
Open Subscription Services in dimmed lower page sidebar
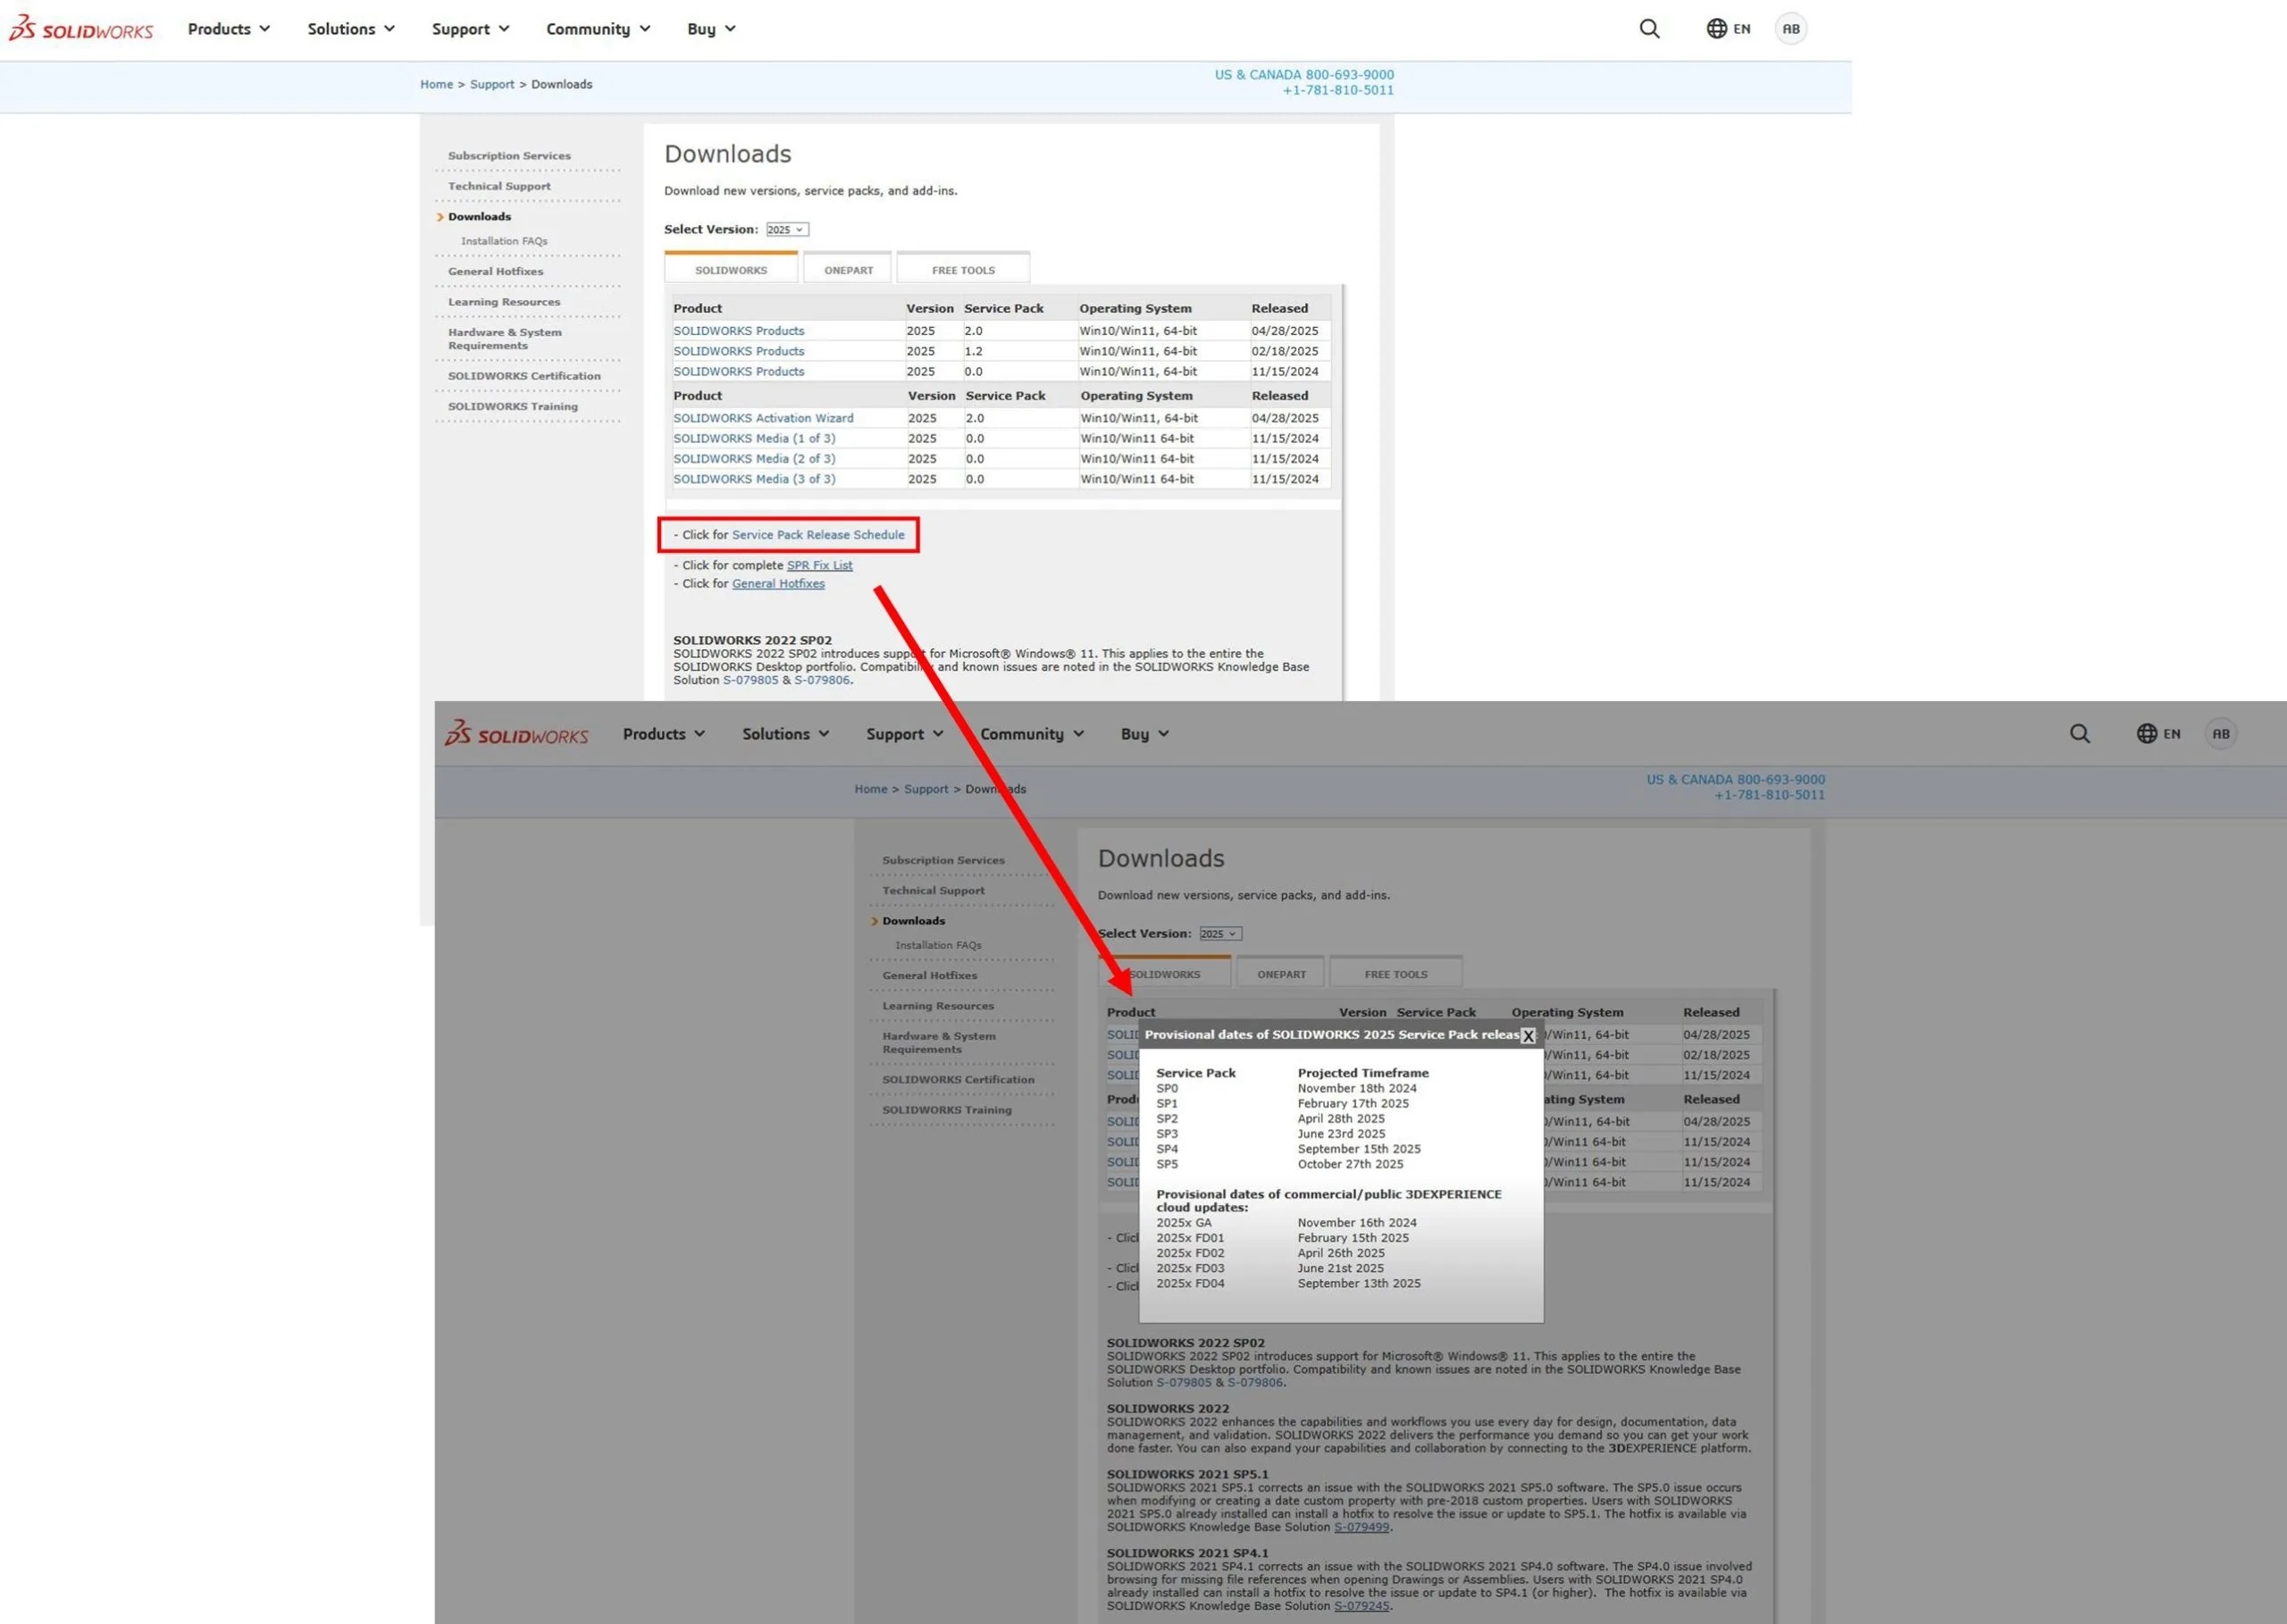(x=943, y=860)
